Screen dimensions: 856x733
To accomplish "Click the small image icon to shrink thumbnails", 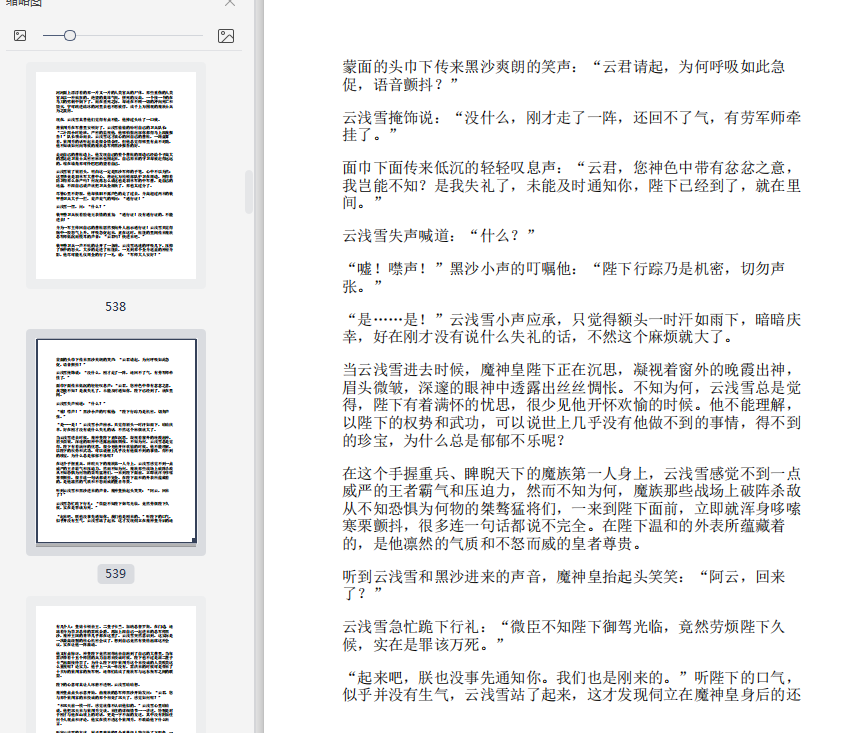I will coord(20,36).
